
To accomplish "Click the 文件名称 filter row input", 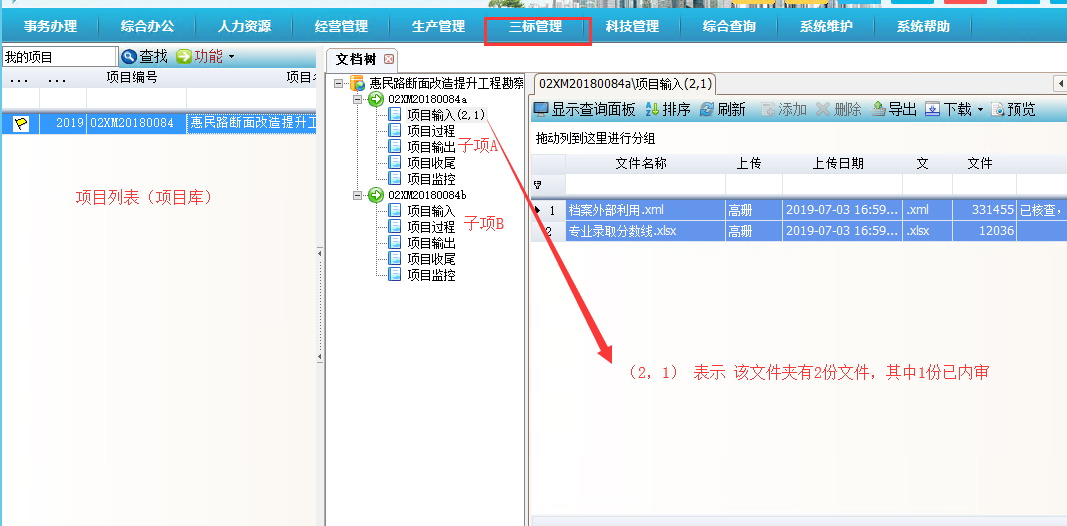I will click(645, 184).
